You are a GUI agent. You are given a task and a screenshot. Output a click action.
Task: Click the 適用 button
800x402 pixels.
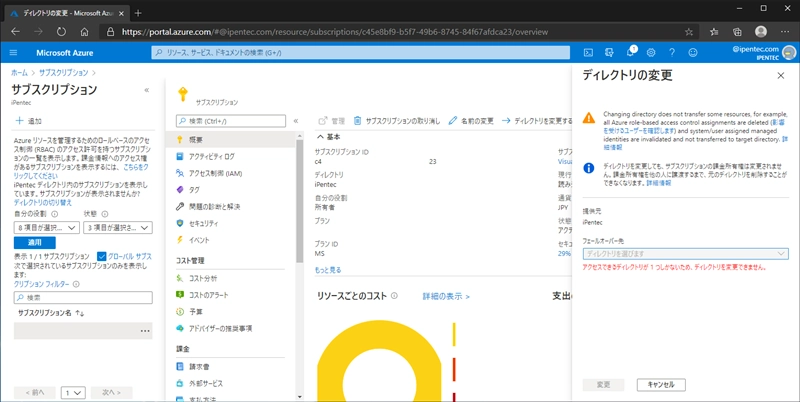tap(35, 243)
